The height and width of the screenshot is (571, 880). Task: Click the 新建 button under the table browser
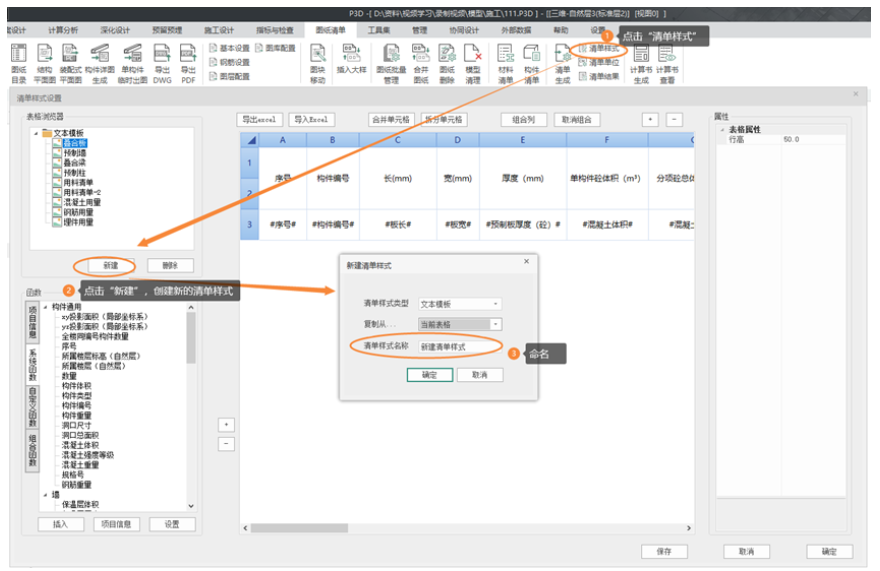click(x=110, y=265)
